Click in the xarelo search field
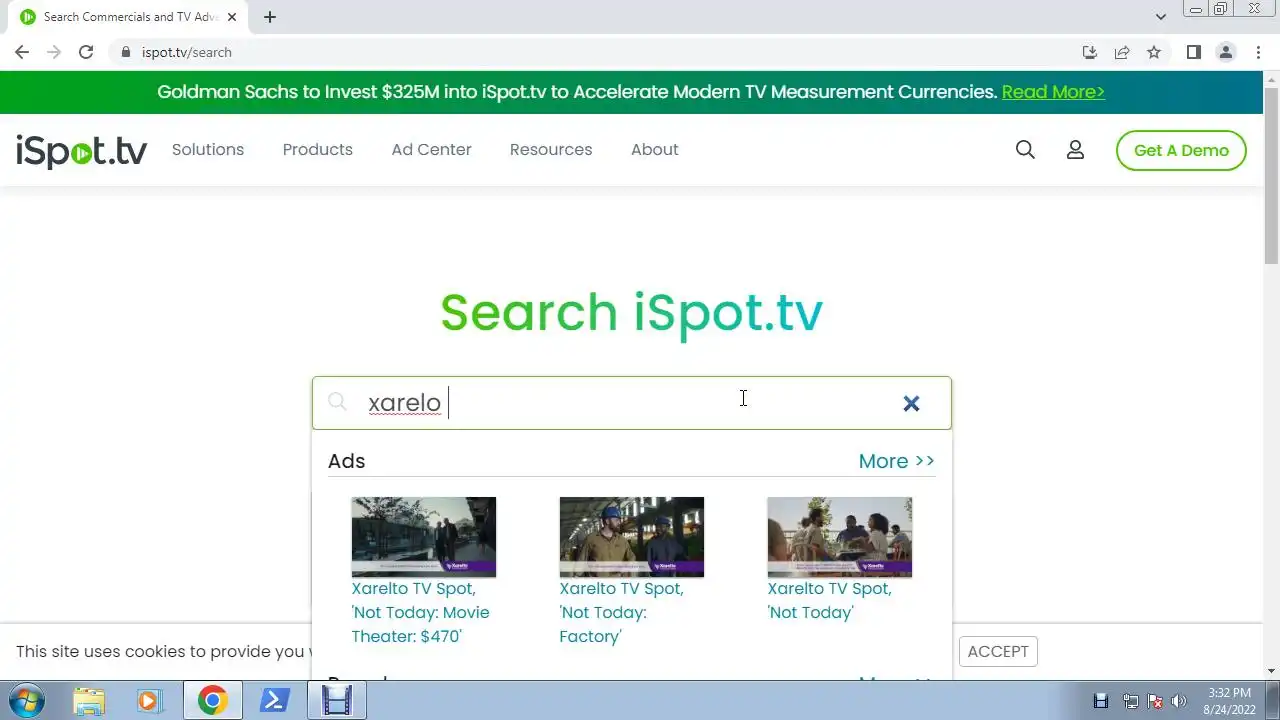1280x720 pixels. click(630, 403)
